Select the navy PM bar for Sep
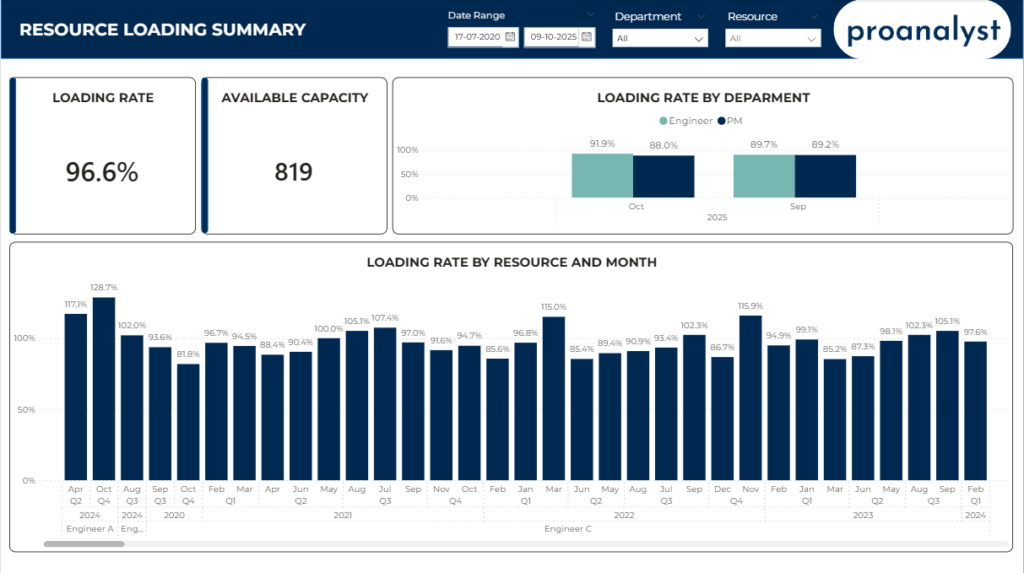1024x573 pixels. [825, 177]
